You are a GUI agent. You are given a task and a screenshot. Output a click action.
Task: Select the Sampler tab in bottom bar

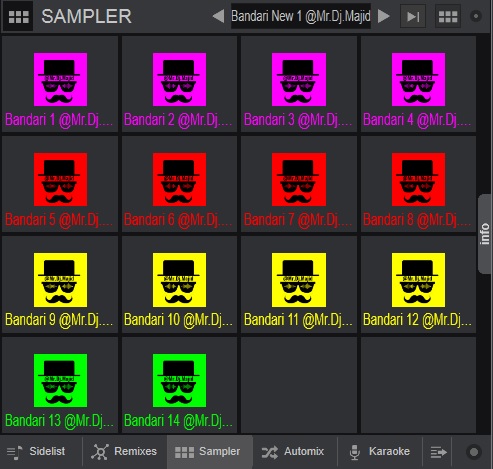click(210, 452)
